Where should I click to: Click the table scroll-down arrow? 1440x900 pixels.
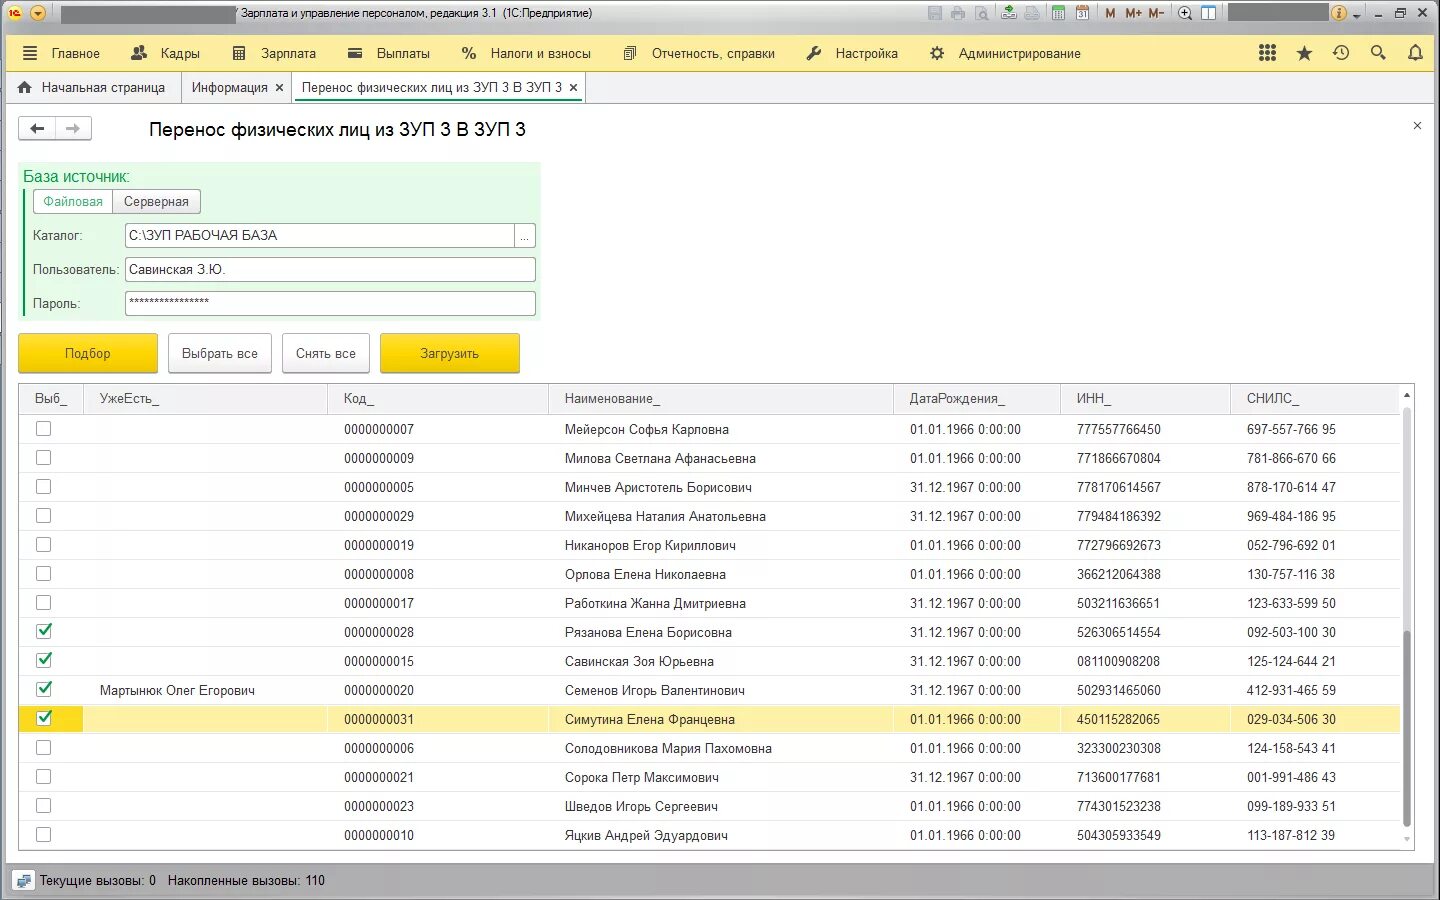click(1407, 840)
